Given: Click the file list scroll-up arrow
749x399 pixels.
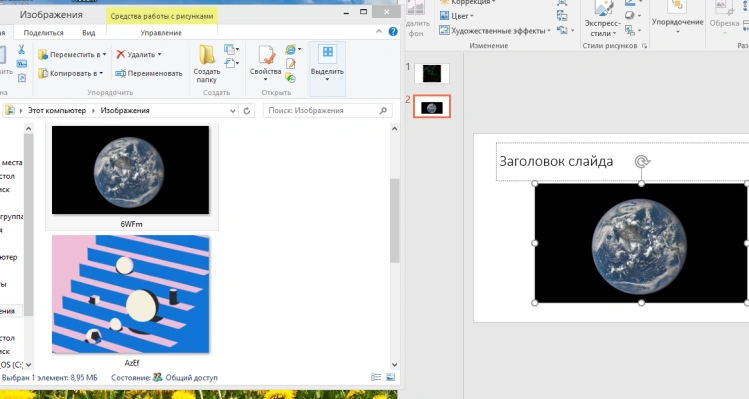Looking at the screenshot, I should pos(395,129).
